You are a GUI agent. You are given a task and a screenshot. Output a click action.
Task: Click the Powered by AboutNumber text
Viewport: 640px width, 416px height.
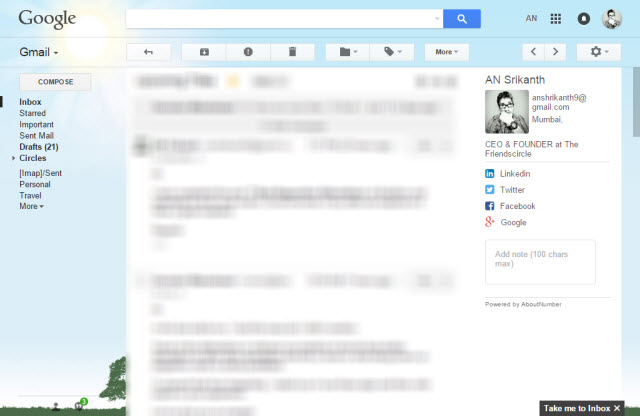(523, 304)
